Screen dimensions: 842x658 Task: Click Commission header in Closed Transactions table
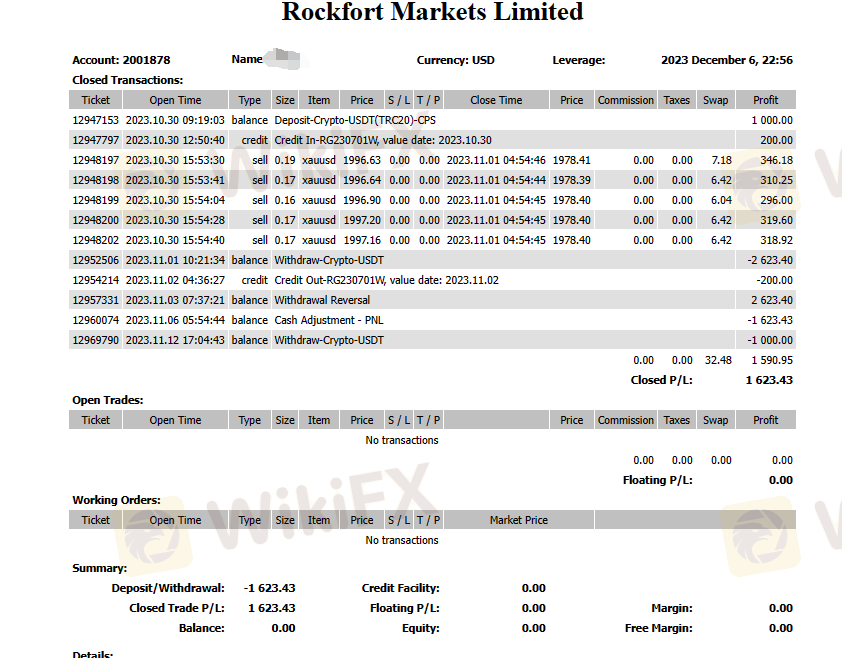(x=626, y=100)
